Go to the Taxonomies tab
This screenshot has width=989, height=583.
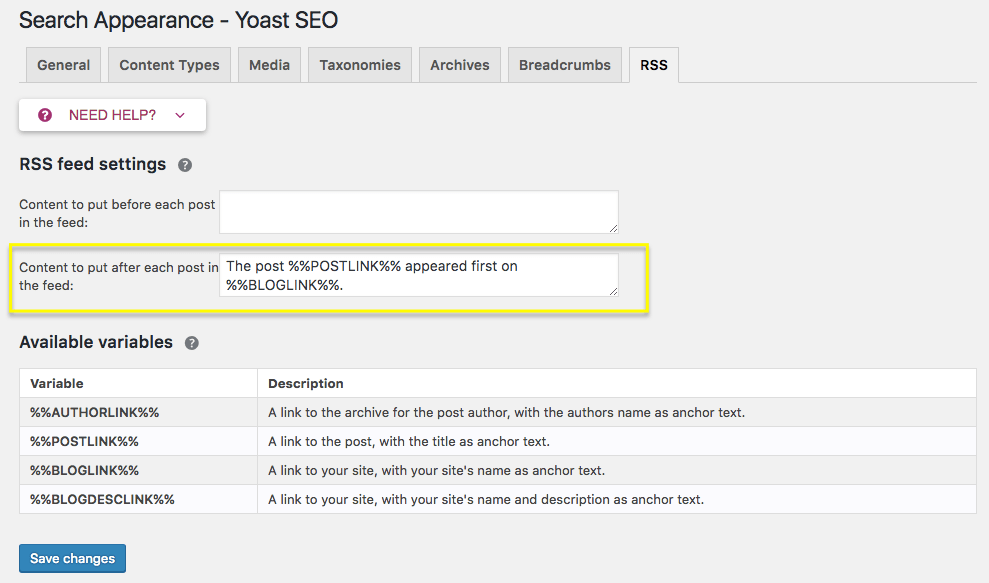[360, 65]
